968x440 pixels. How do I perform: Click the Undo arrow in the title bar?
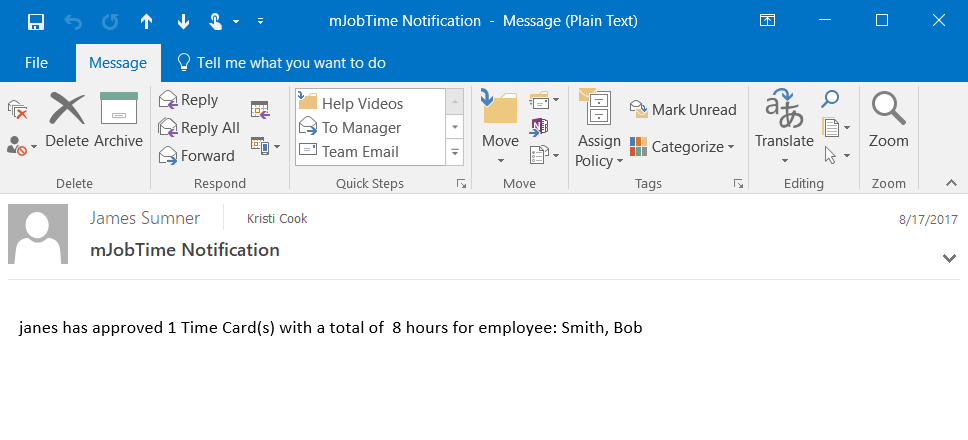click(73, 22)
